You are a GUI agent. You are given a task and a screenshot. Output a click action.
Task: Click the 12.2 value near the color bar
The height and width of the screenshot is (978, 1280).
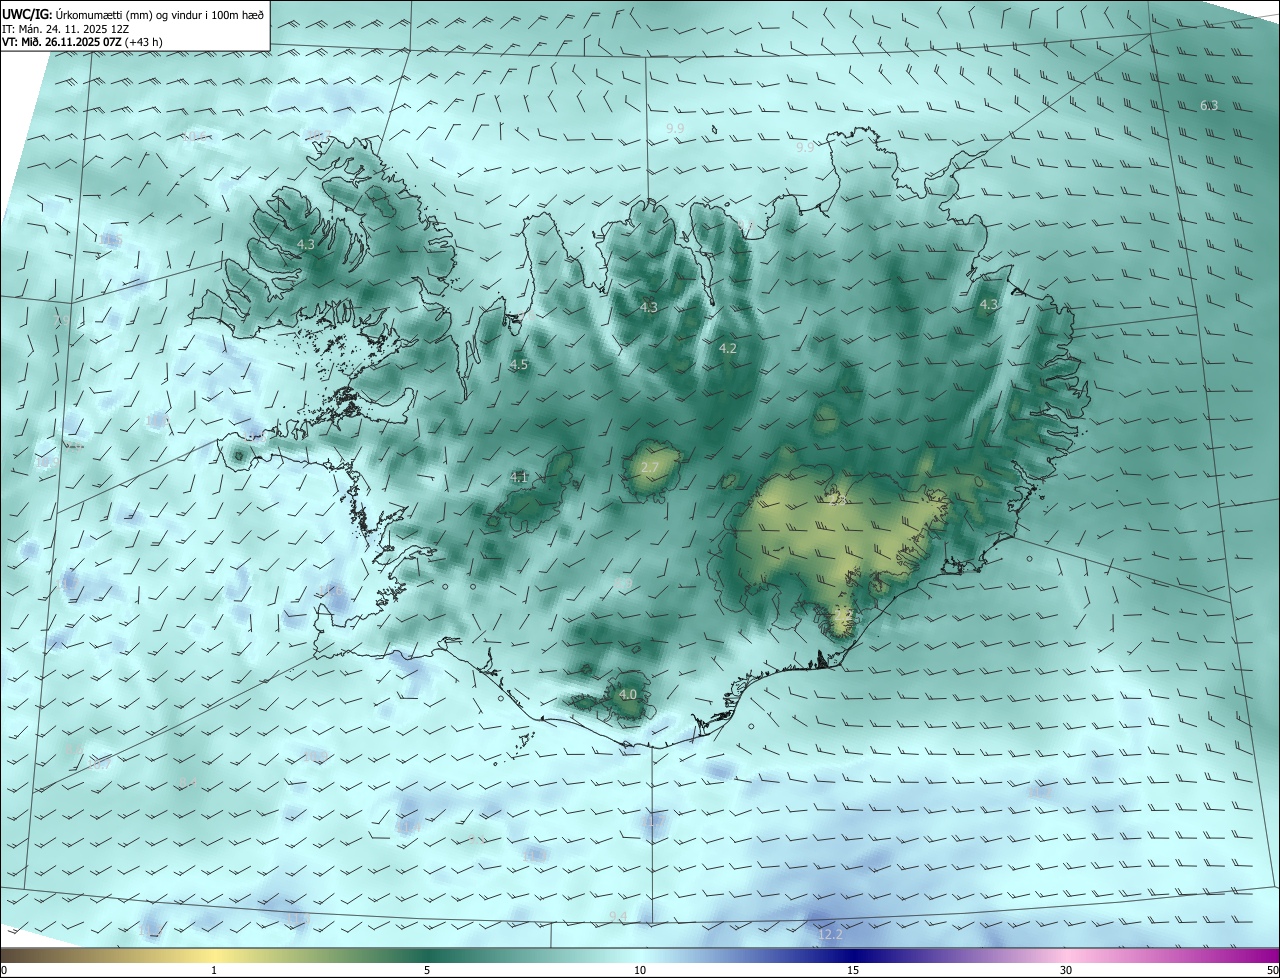click(831, 935)
